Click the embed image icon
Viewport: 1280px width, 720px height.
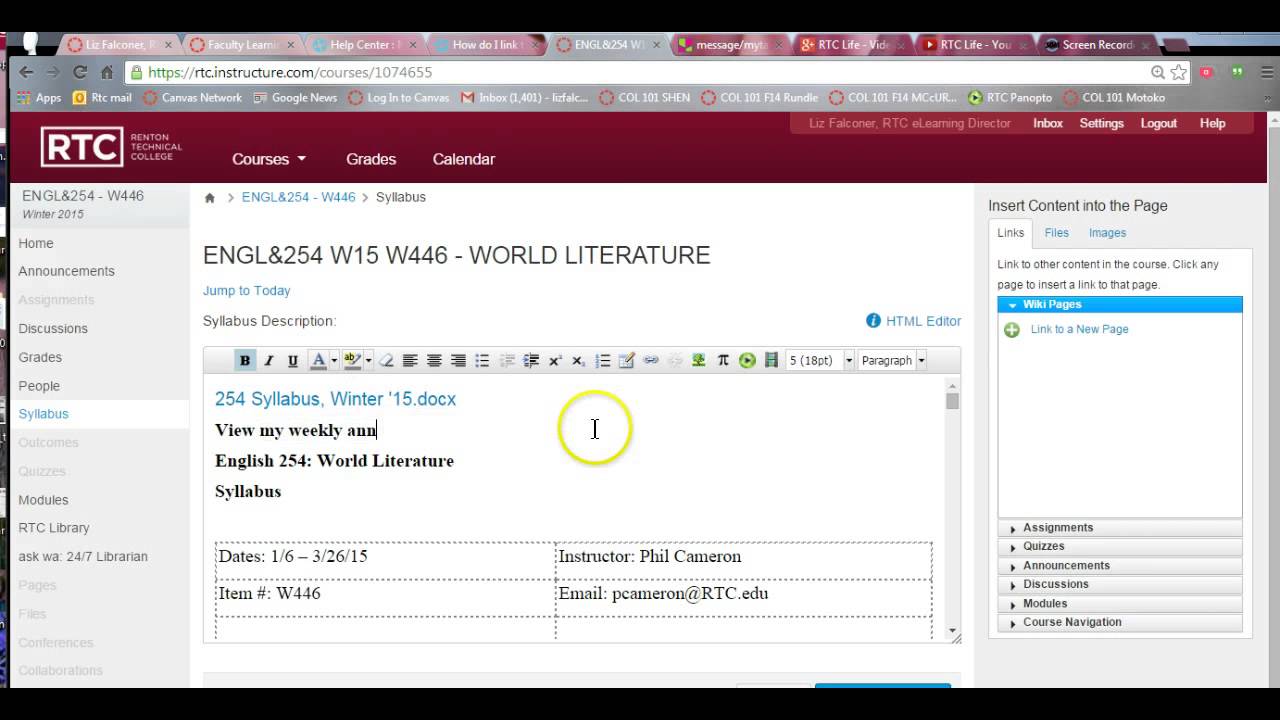click(x=699, y=361)
